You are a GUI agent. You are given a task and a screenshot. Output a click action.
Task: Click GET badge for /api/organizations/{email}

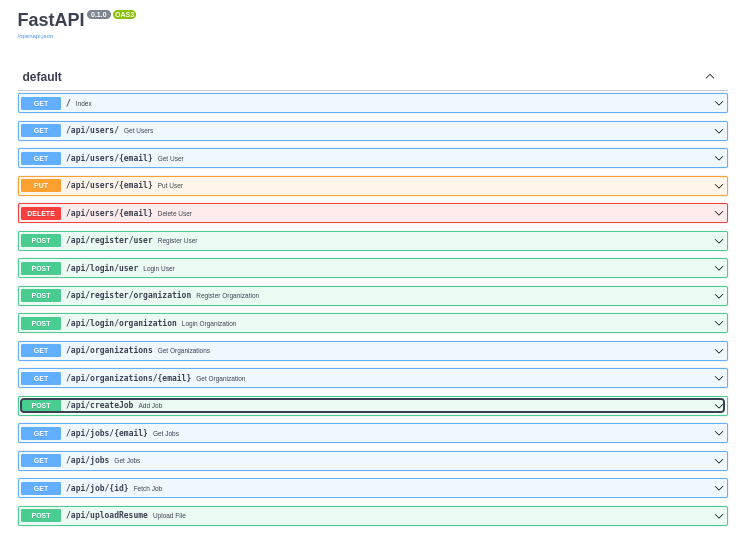pyautogui.click(x=41, y=378)
